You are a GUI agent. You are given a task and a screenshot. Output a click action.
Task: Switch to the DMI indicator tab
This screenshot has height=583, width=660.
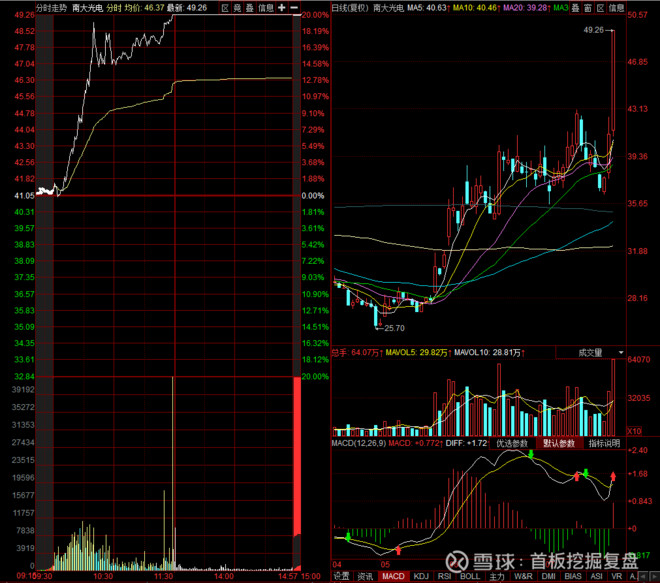point(548,576)
